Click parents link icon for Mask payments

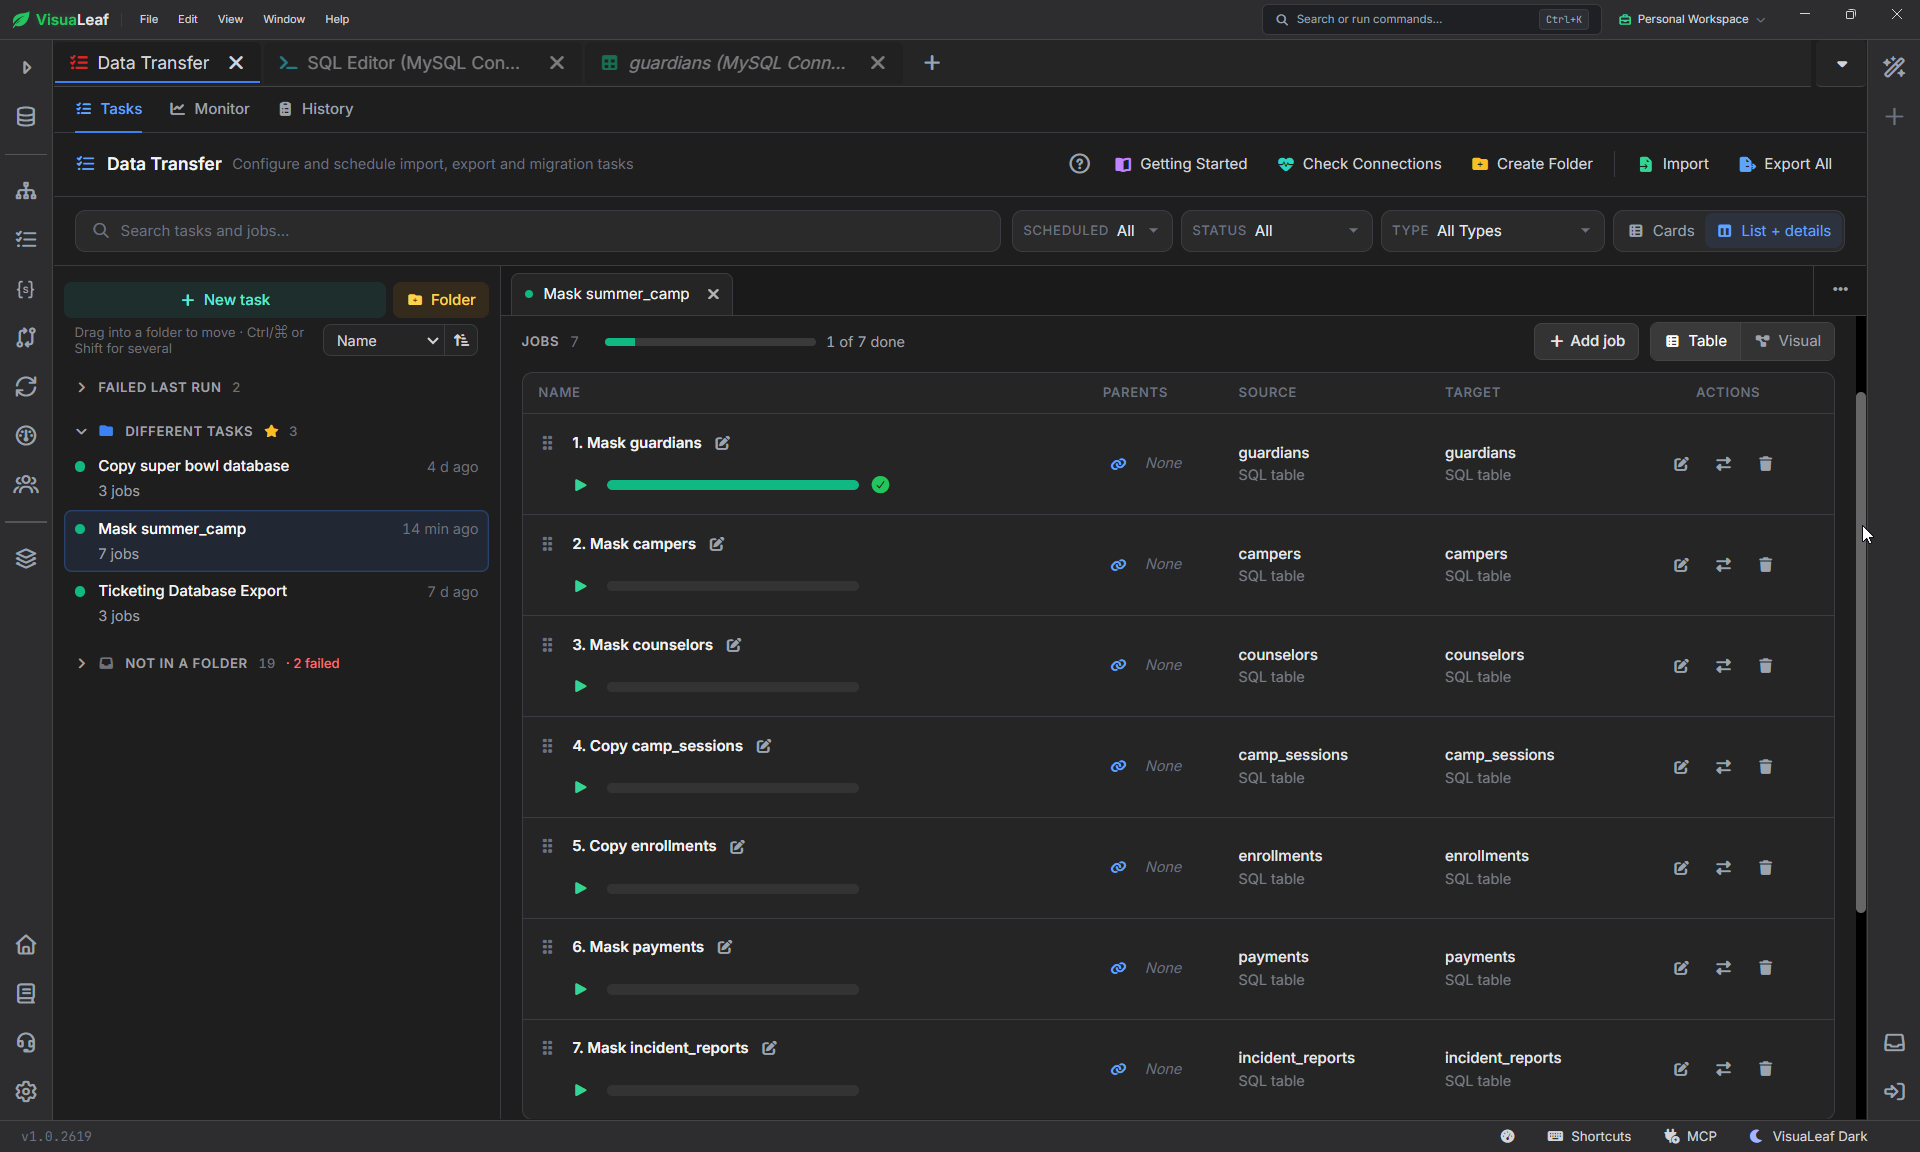pyautogui.click(x=1118, y=968)
